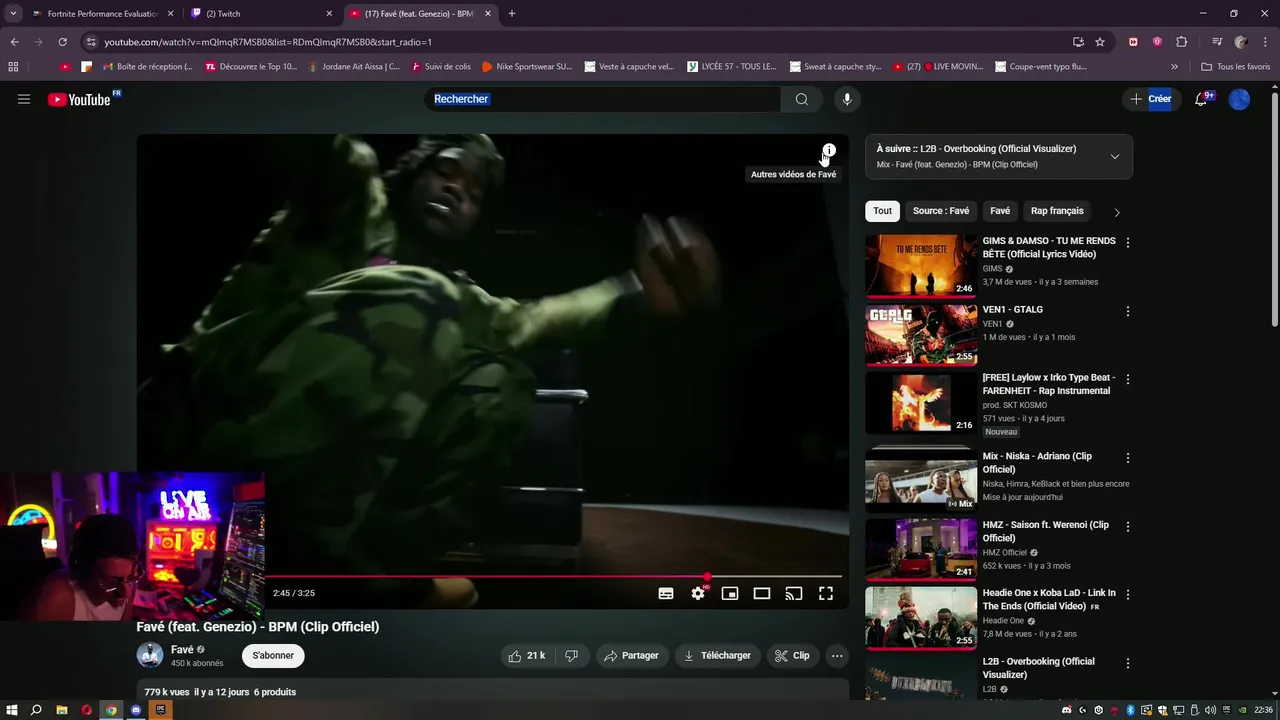
Task: Switch to the Twitch browser tab
Action: click(x=261, y=14)
